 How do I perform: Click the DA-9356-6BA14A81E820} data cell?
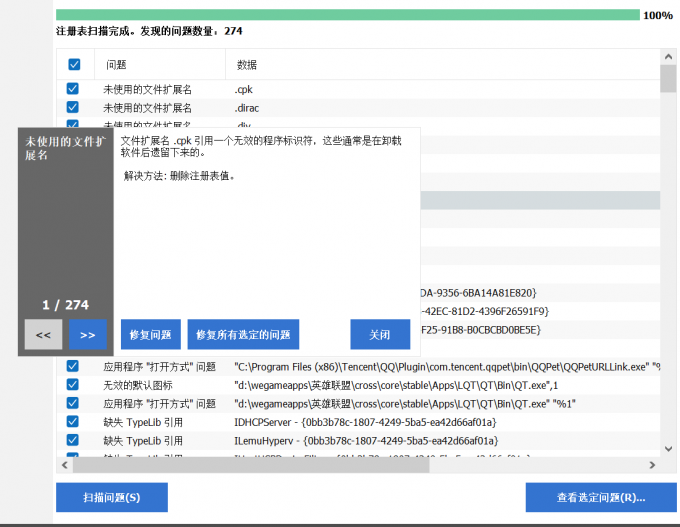click(478, 293)
